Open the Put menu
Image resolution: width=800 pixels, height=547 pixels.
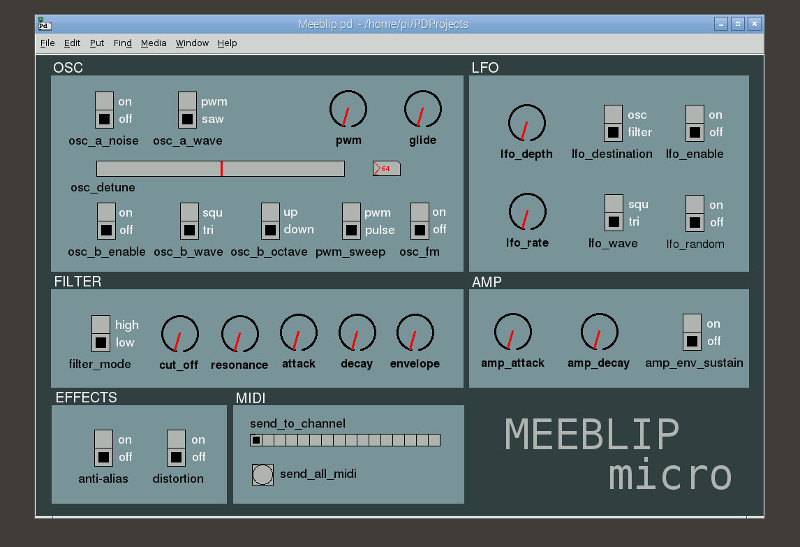click(x=97, y=43)
